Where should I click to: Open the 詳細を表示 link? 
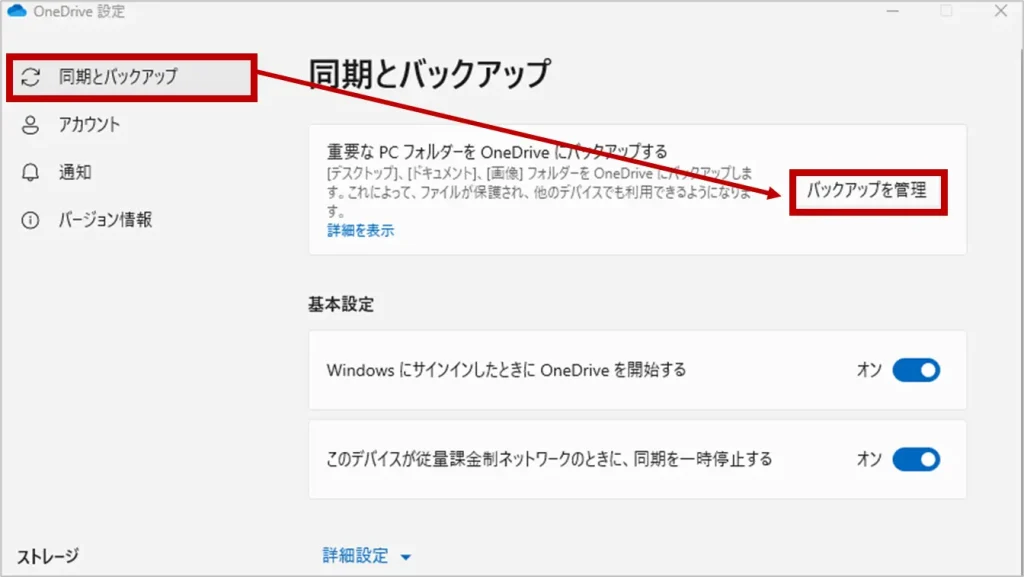[x=360, y=230]
